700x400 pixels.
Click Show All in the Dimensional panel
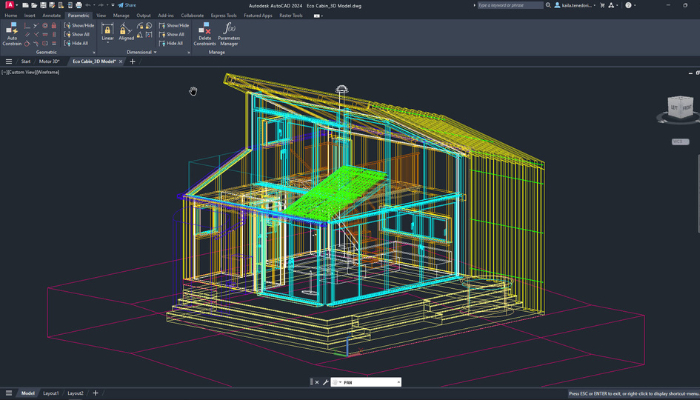pos(171,34)
